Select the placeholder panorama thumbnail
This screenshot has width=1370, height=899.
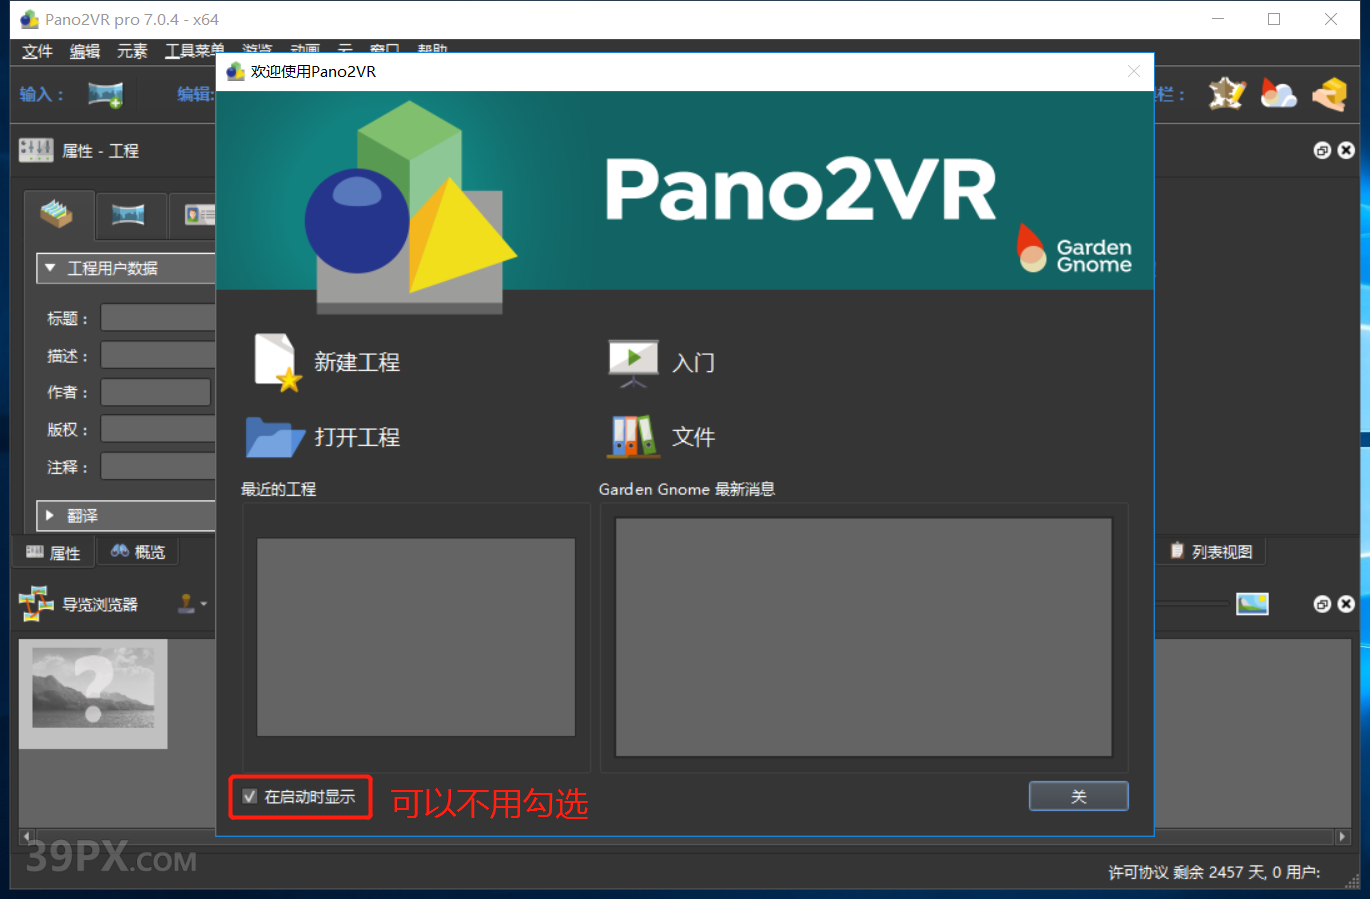click(x=93, y=693)
